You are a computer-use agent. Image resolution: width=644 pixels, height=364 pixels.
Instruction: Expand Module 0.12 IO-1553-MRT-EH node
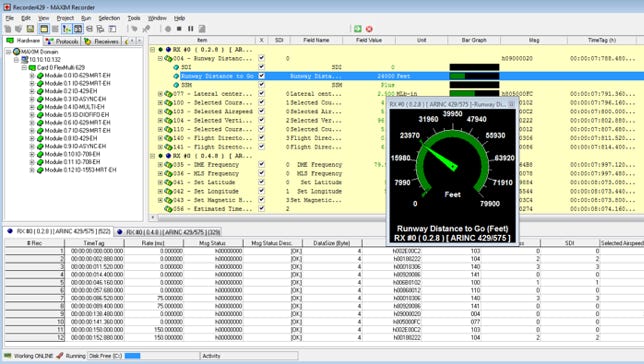[32, 170]
